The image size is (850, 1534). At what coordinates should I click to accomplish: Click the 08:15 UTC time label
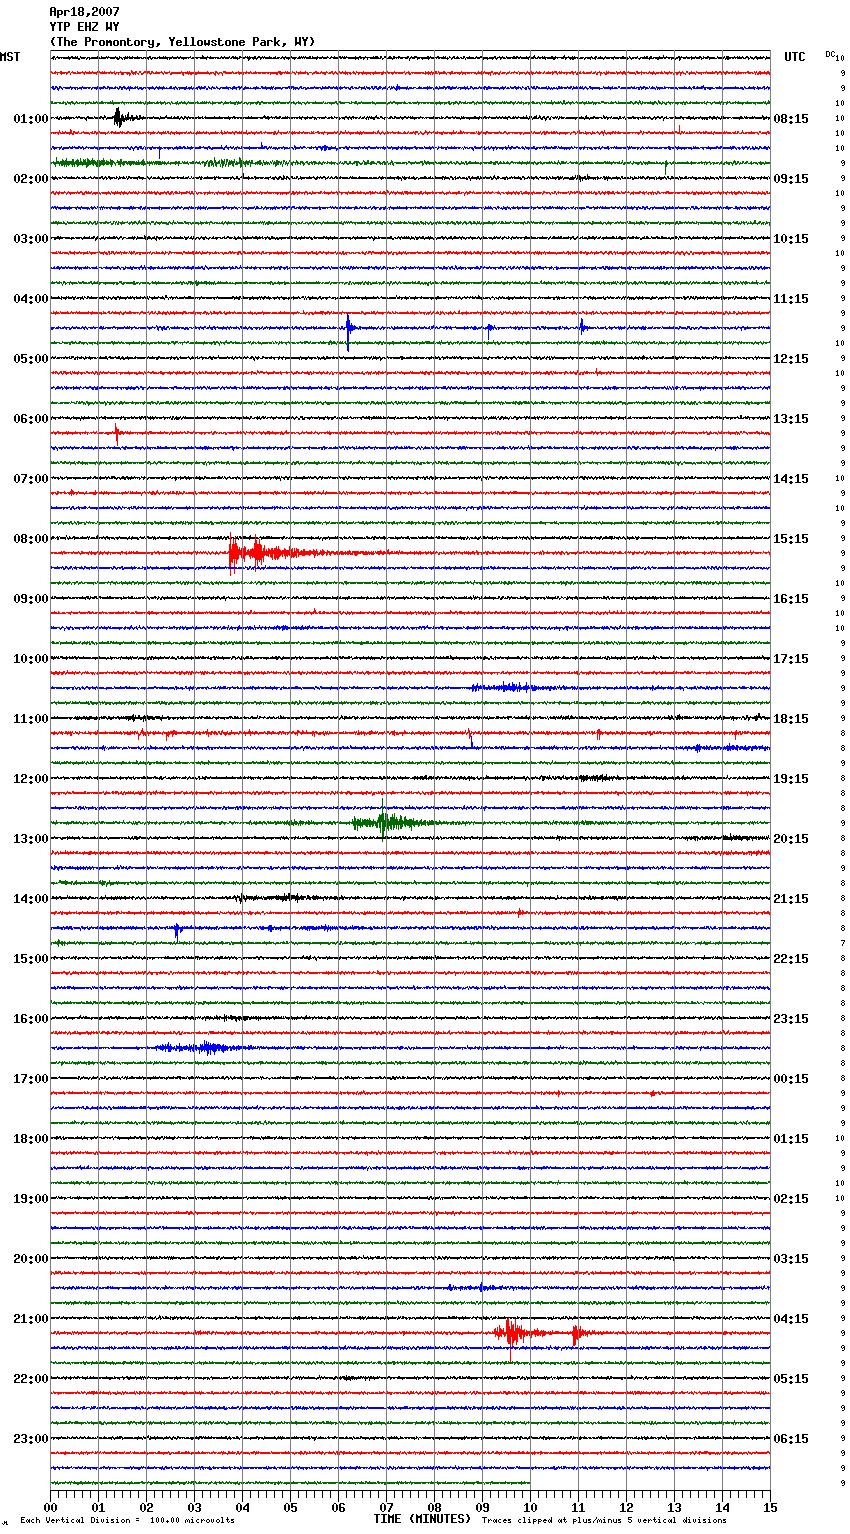tap(791, 119)
